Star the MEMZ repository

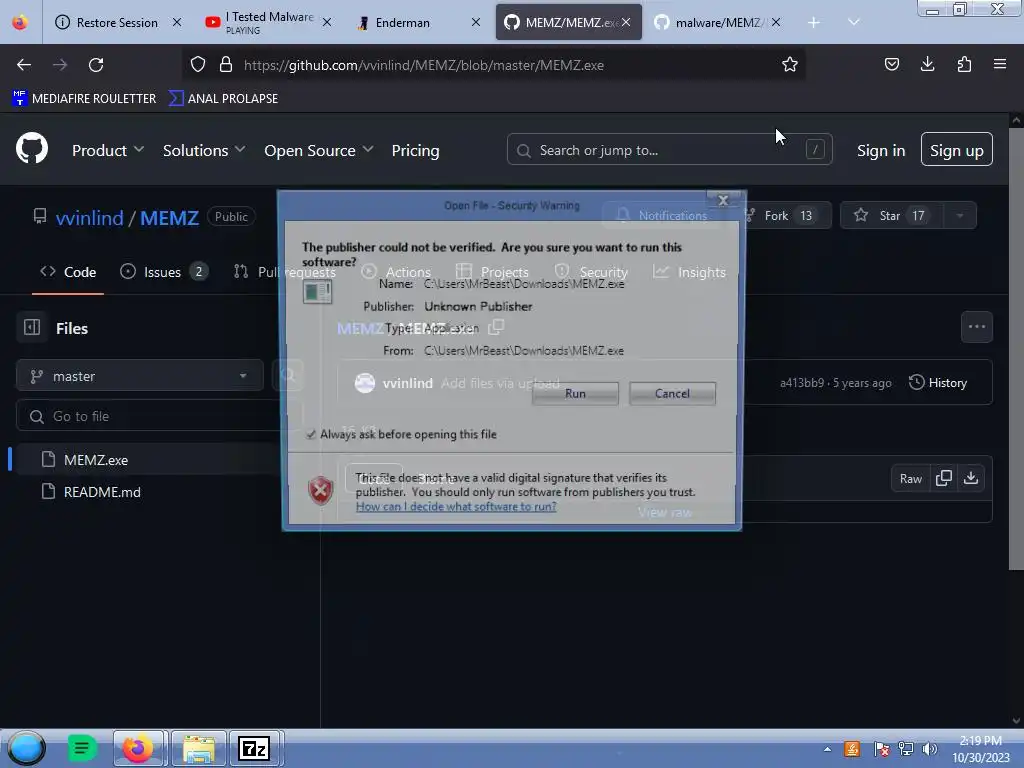[892, 216]
